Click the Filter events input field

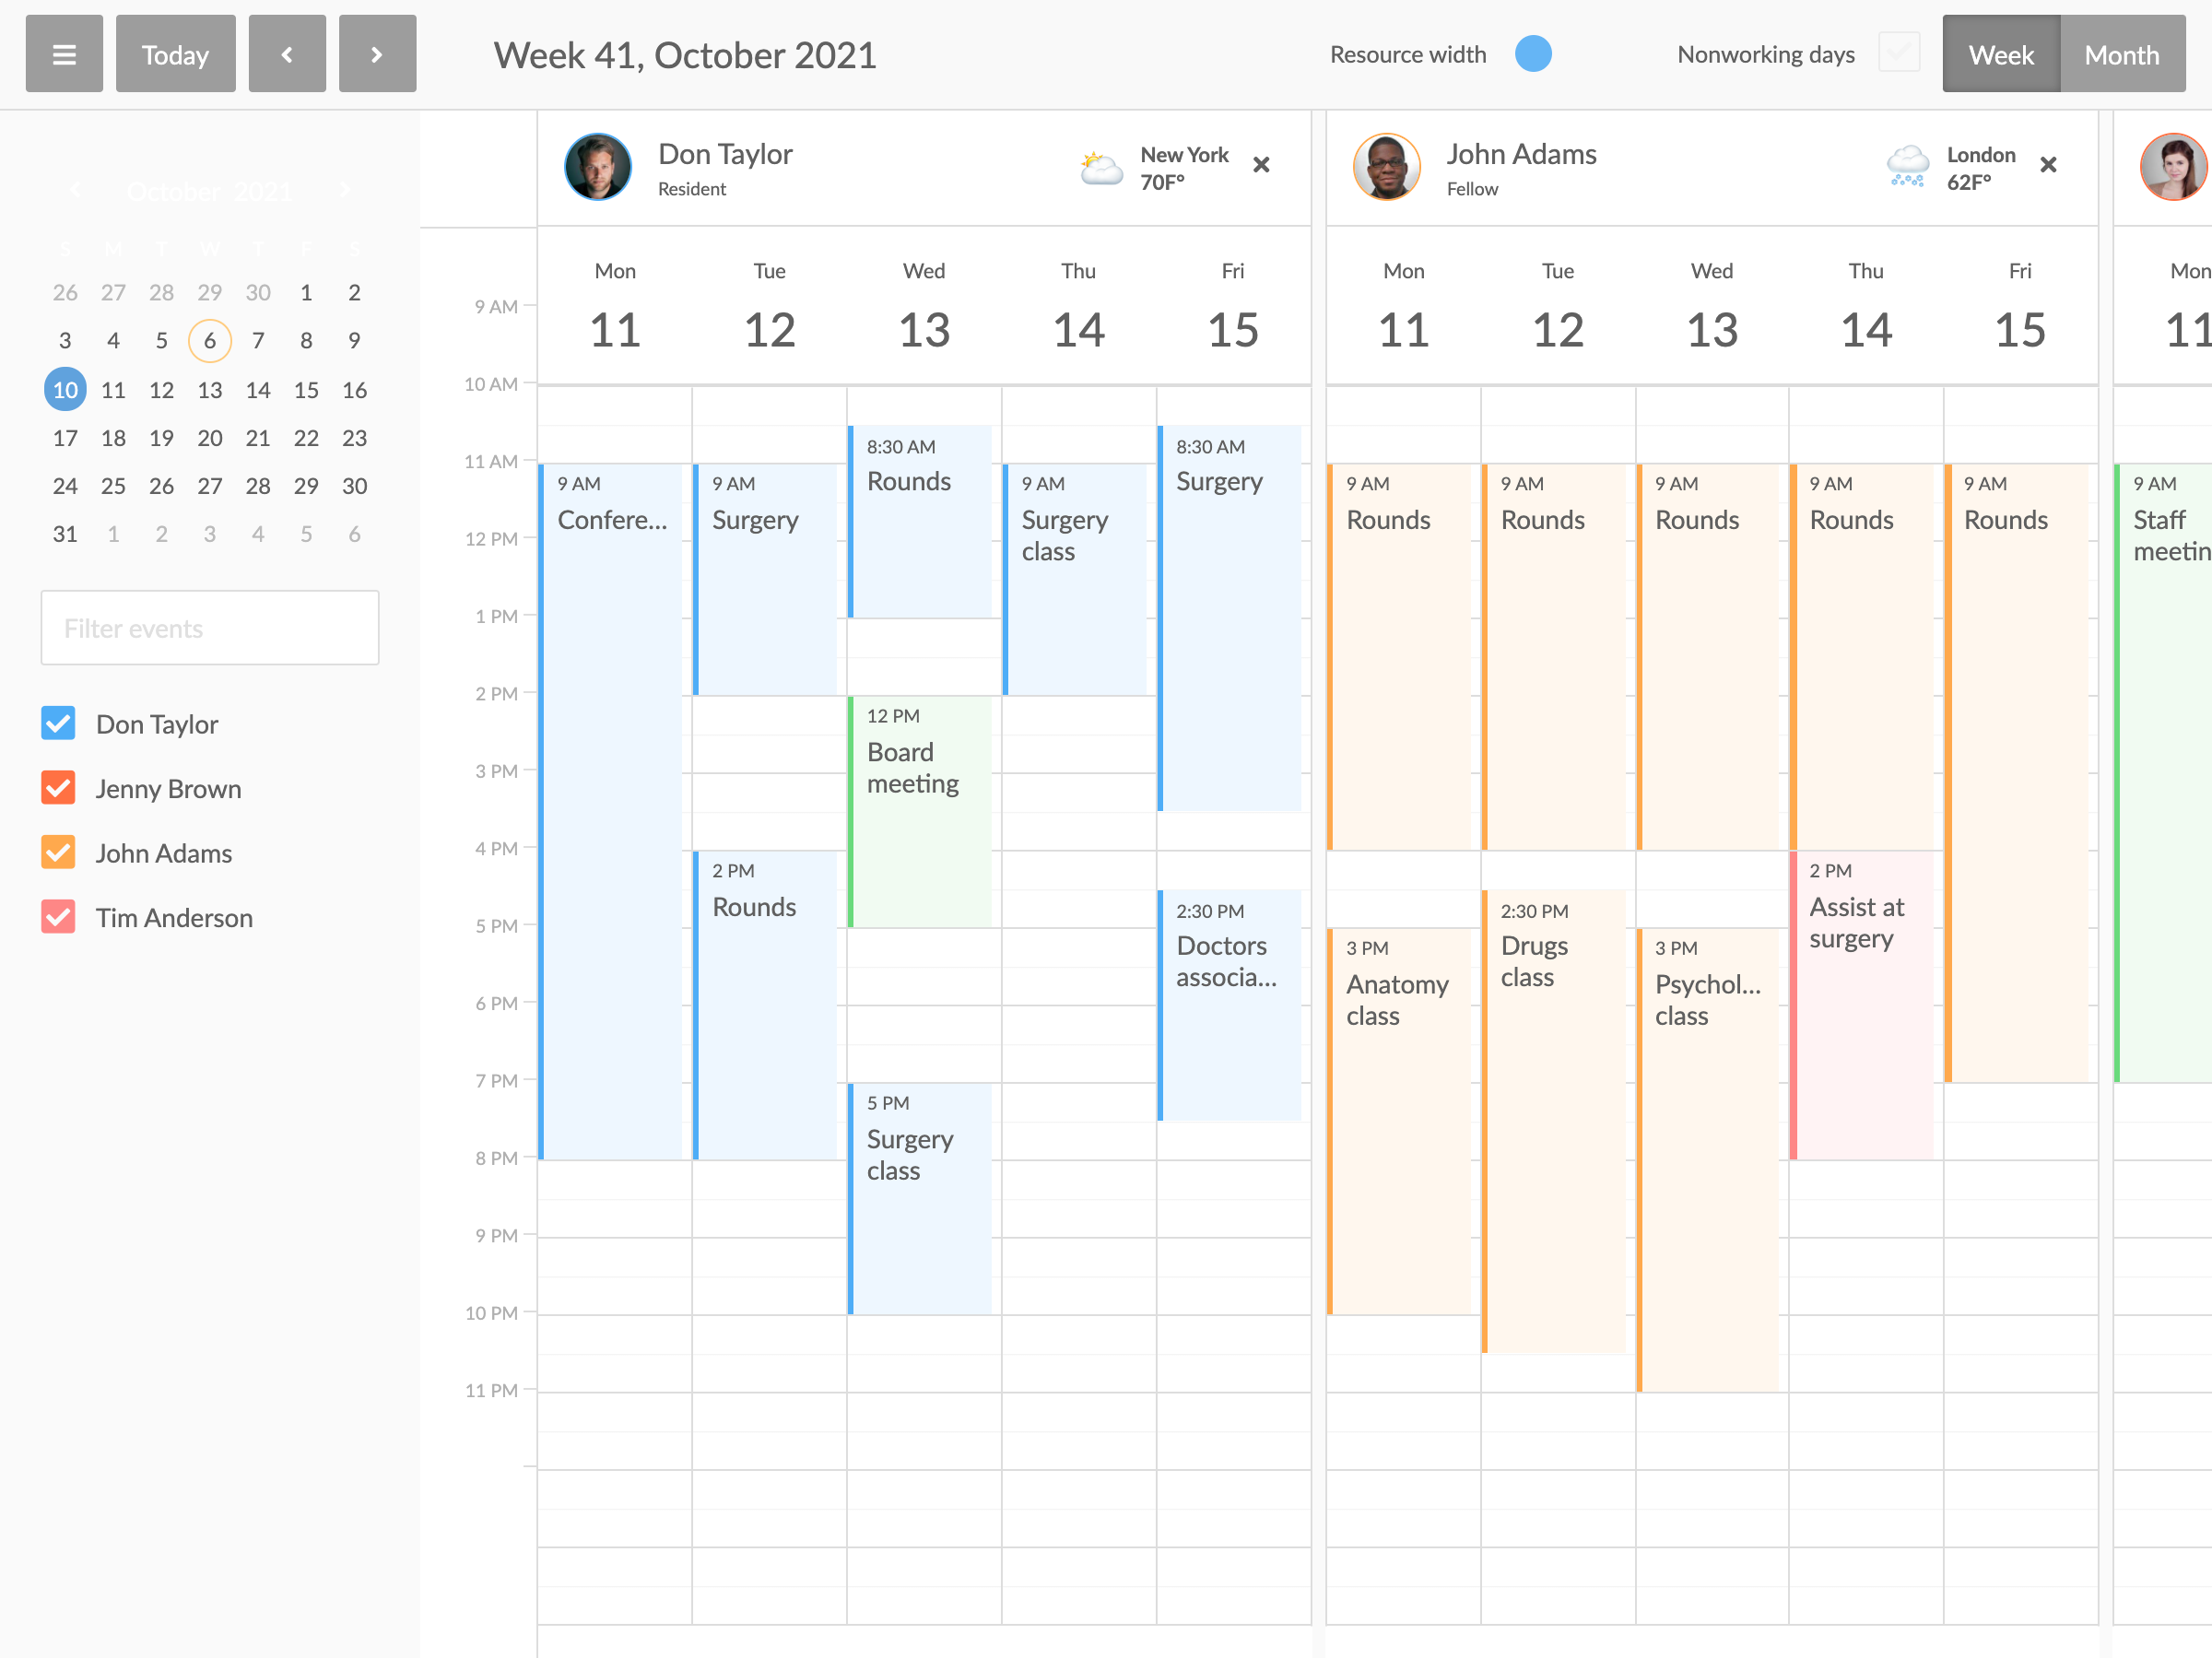tap(210, 628)
